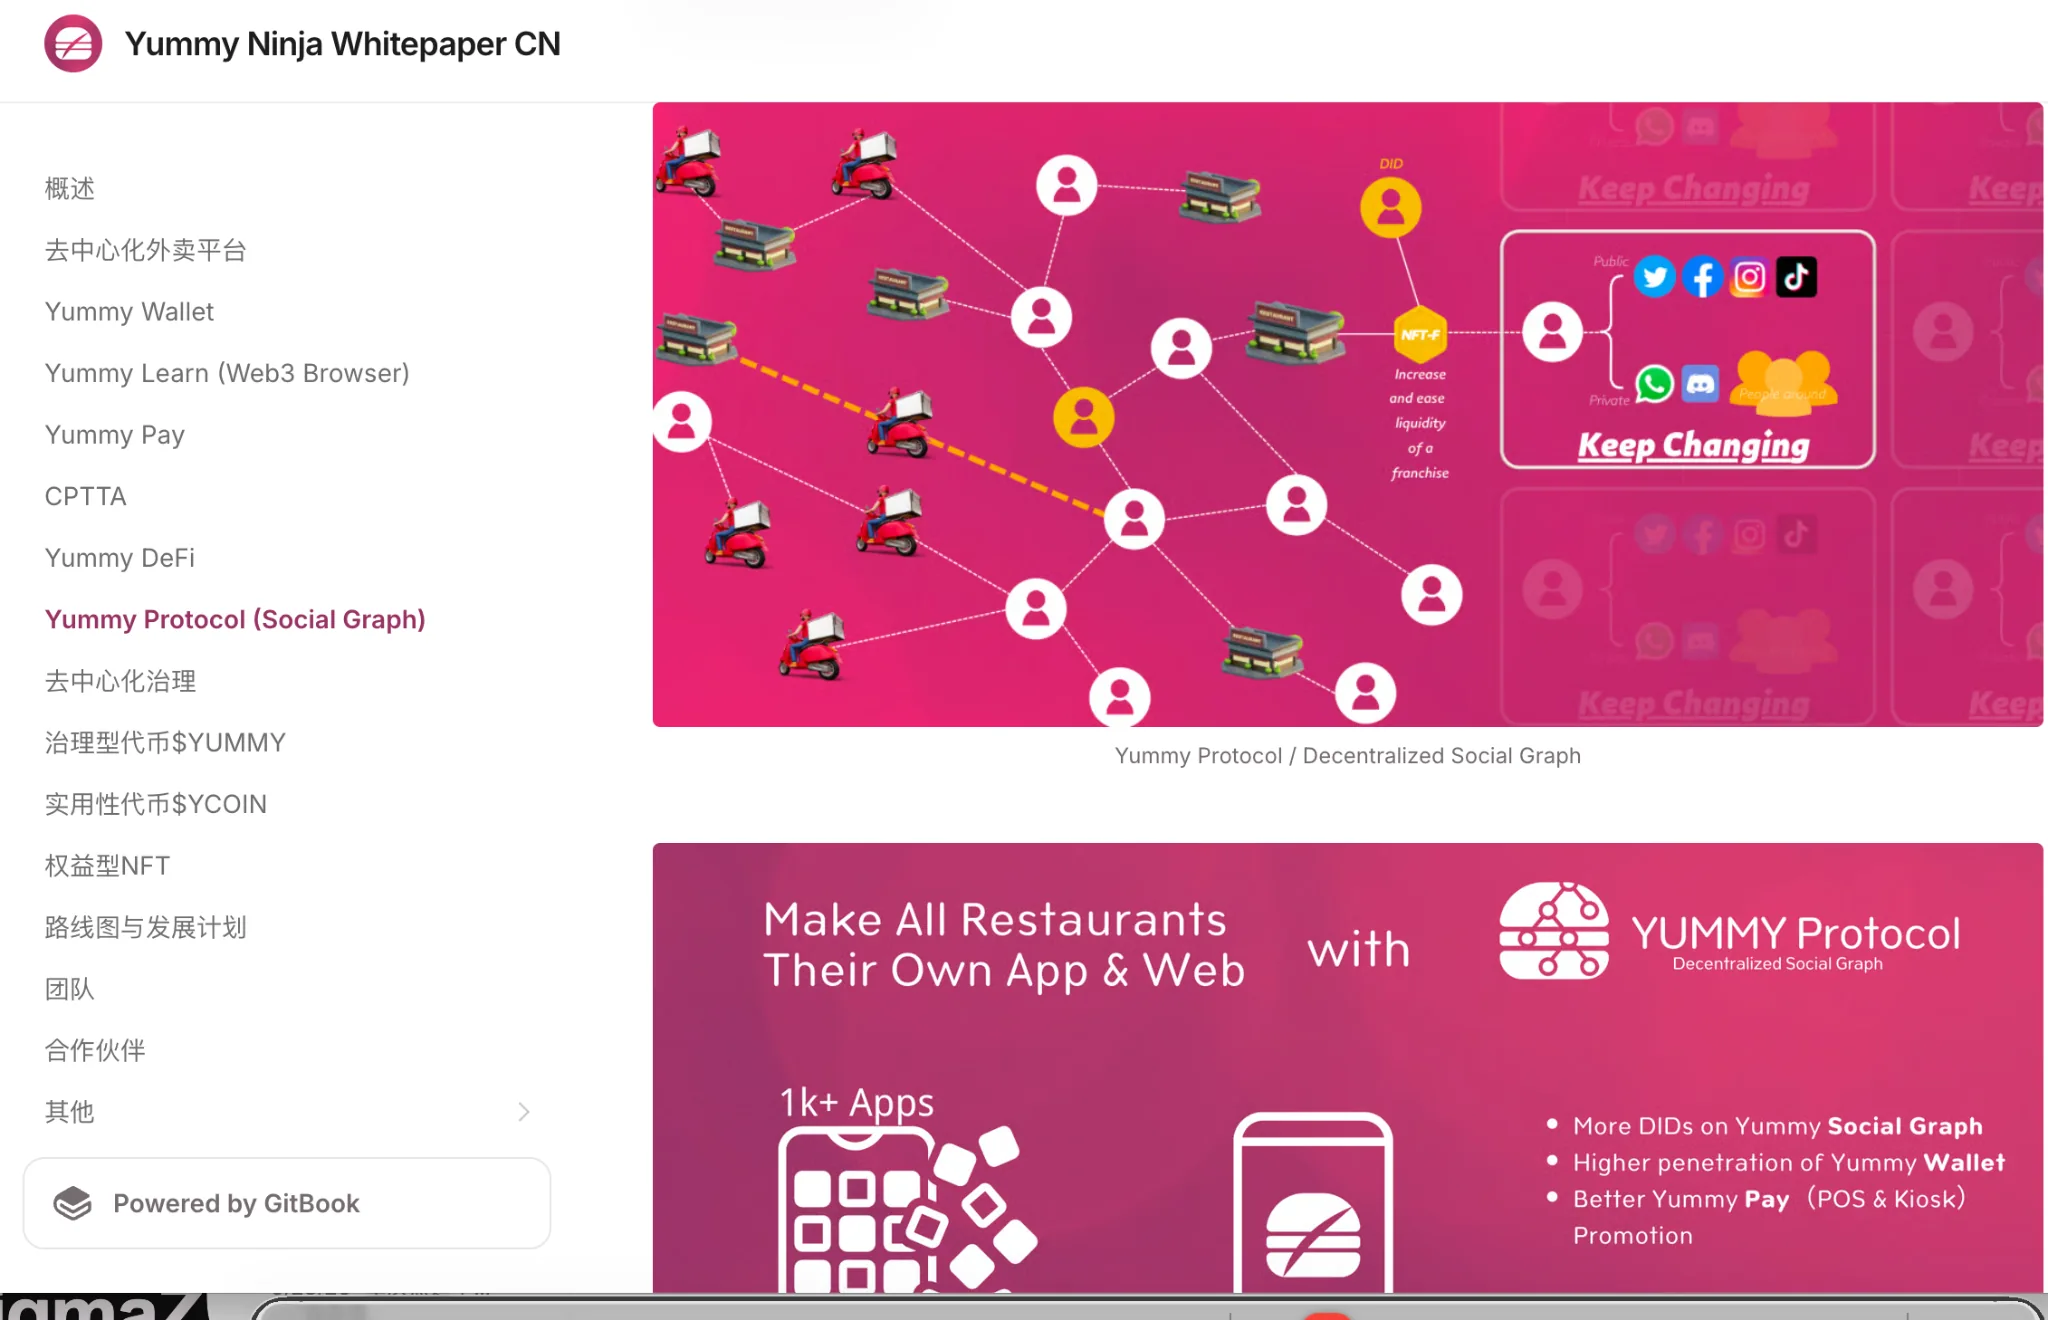Click the WhatsApp icon in the graphic
This screenshot has width=2048, height=1320.
[x=1655, y=383]
